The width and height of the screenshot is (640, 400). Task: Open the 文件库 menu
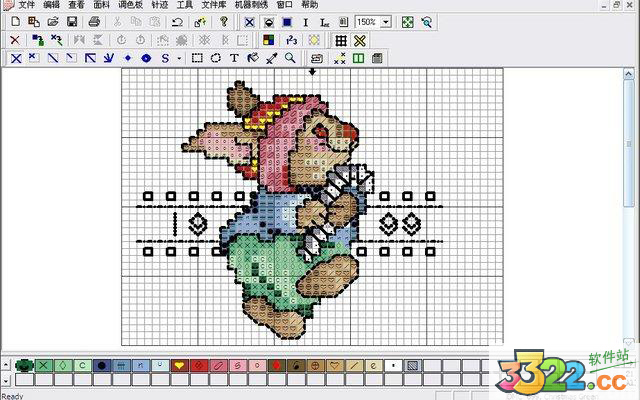pos(214,5)
